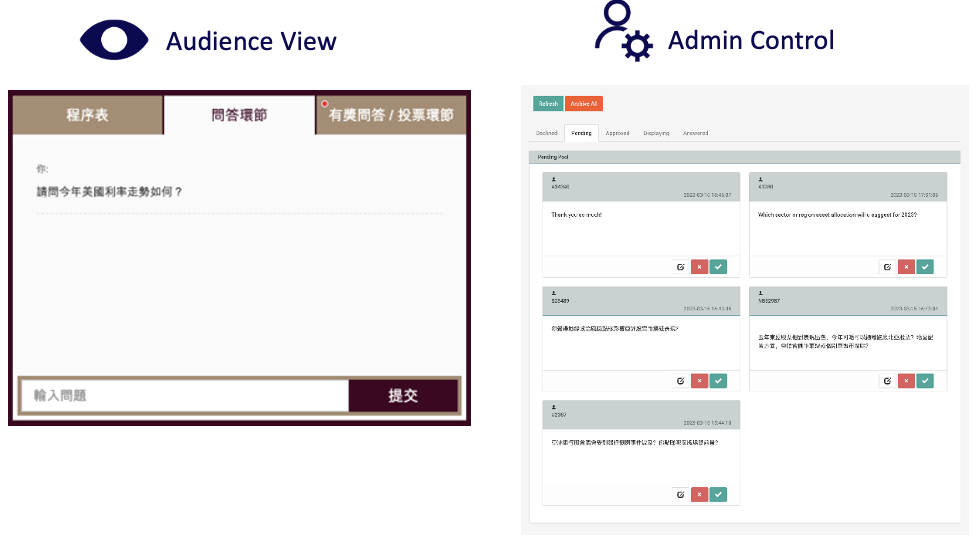Decline the question from user MS32987

pyautogui.click(x=906, y=381)
